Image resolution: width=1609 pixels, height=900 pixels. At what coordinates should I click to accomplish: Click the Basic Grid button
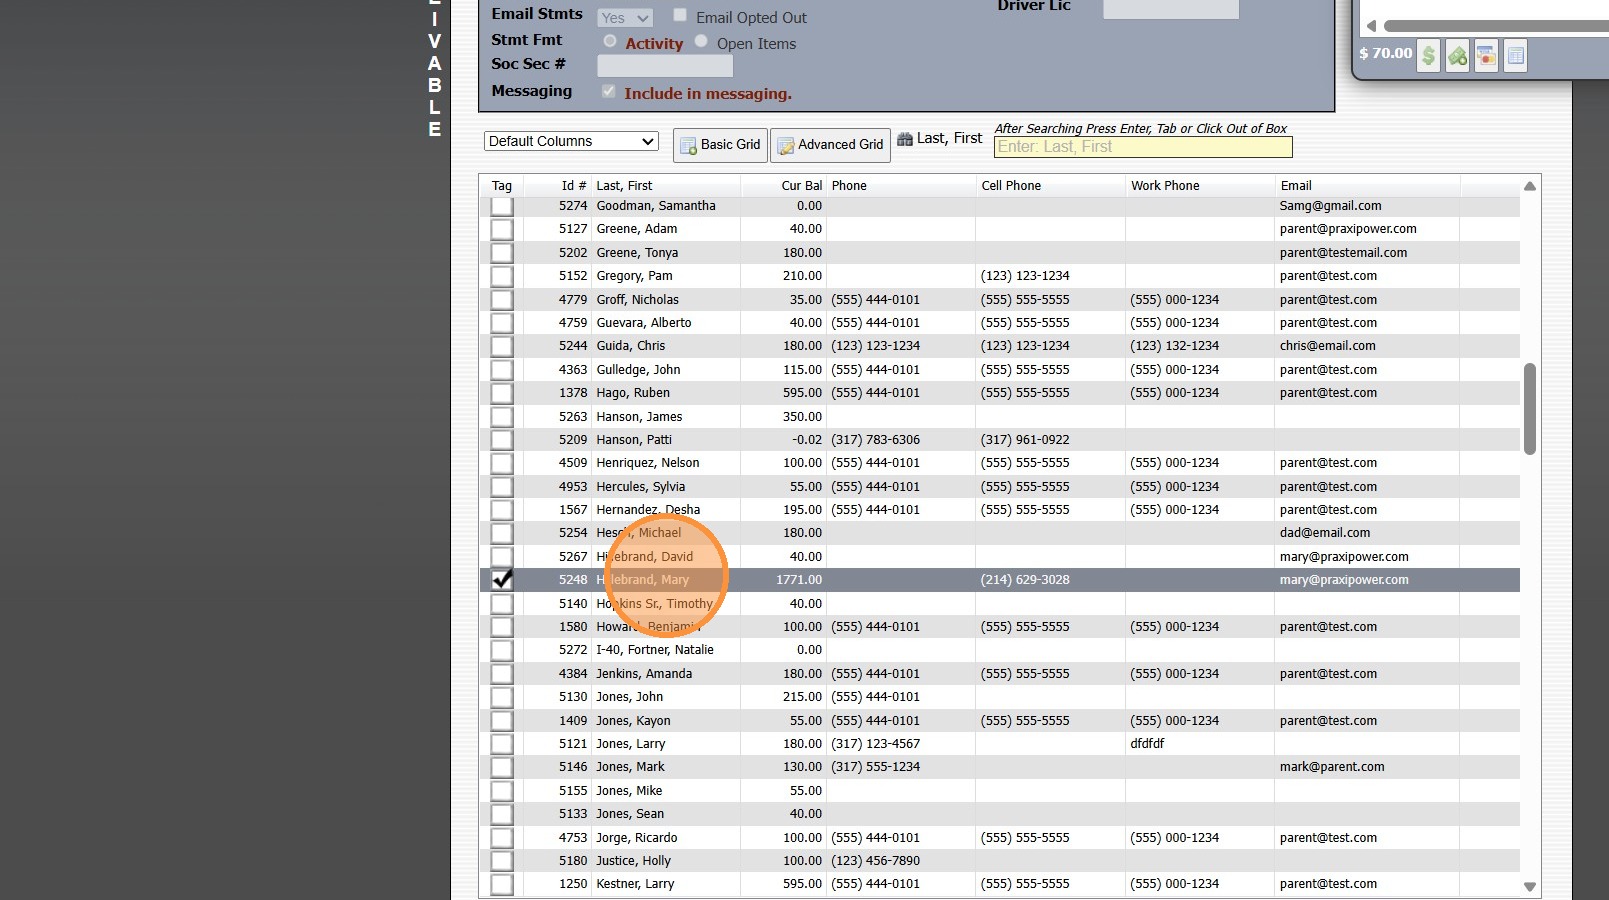[x=720, y=145]
